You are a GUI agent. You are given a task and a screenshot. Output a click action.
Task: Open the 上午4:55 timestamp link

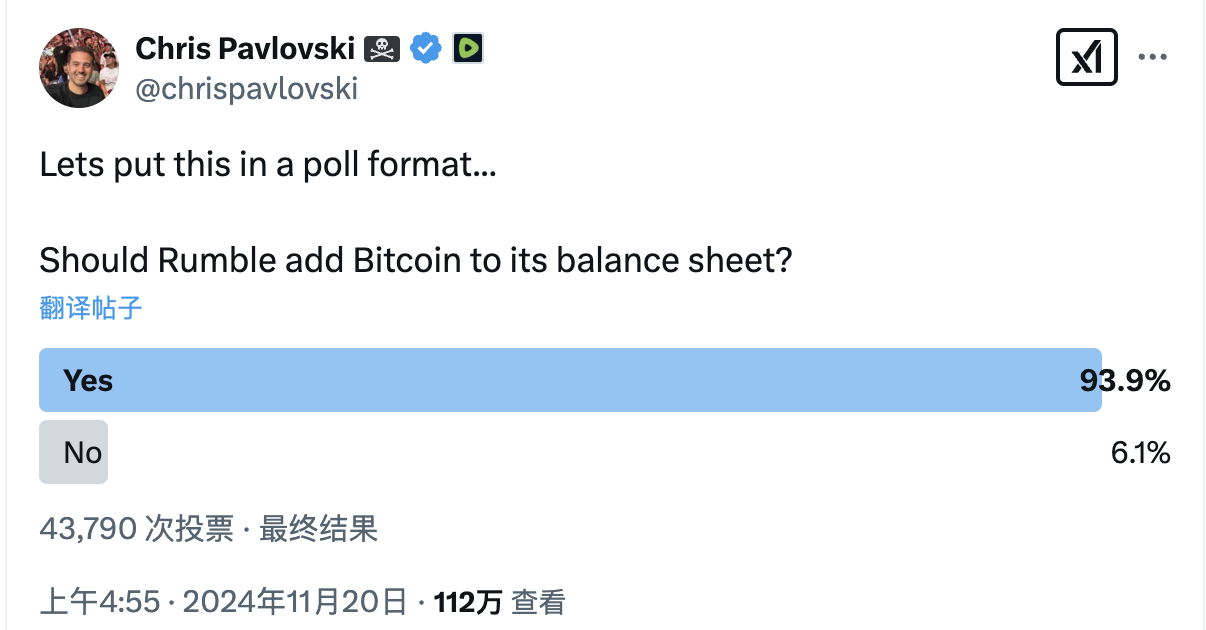pyautogui.click(x=99, y=602)
